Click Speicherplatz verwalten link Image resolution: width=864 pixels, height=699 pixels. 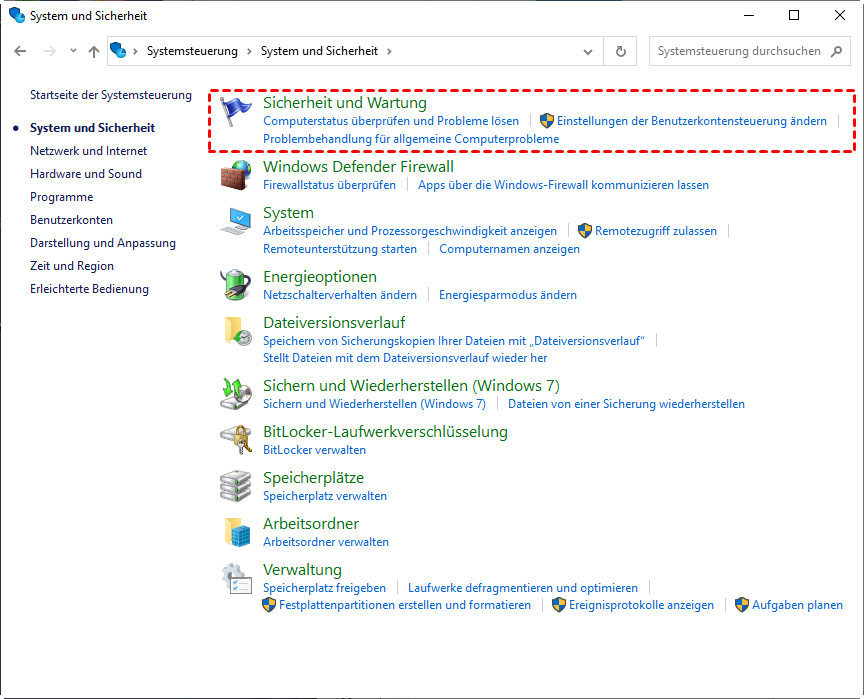click(x=325, y=496)
